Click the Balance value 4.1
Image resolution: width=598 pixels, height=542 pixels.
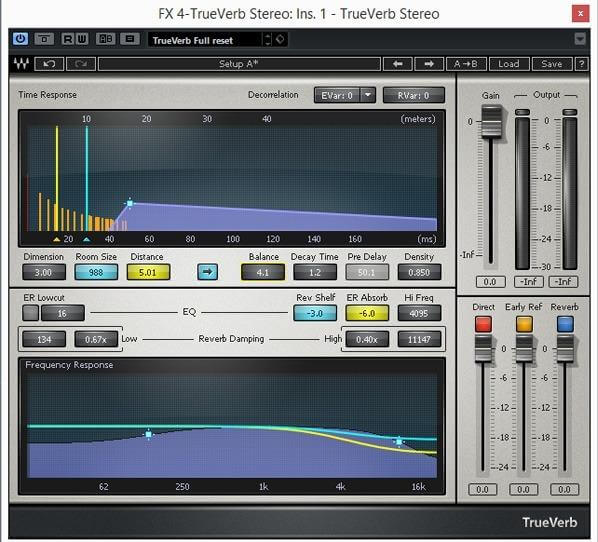263,272
